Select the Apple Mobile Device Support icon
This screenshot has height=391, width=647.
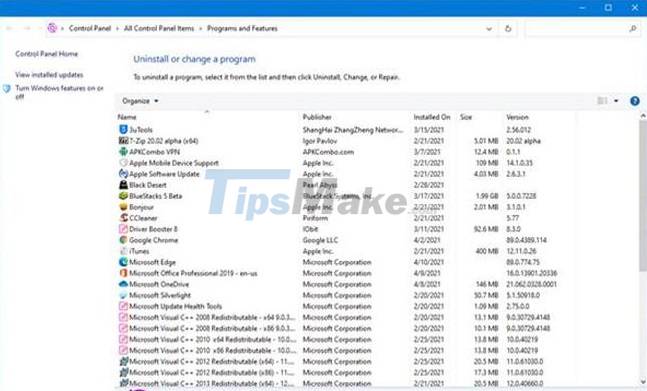click(x=123, y=163)
